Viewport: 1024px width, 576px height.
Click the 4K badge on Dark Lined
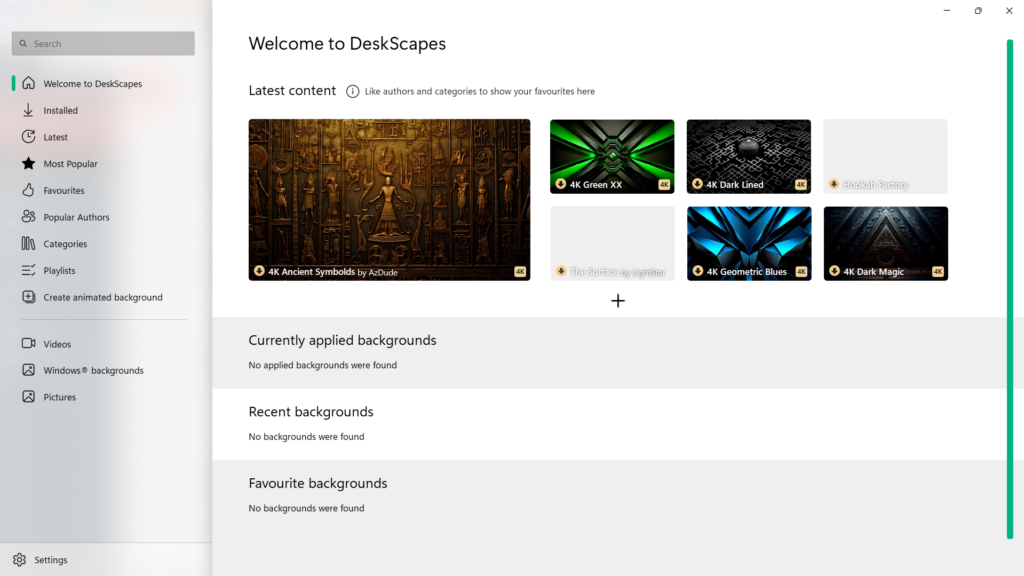[801, 185]
